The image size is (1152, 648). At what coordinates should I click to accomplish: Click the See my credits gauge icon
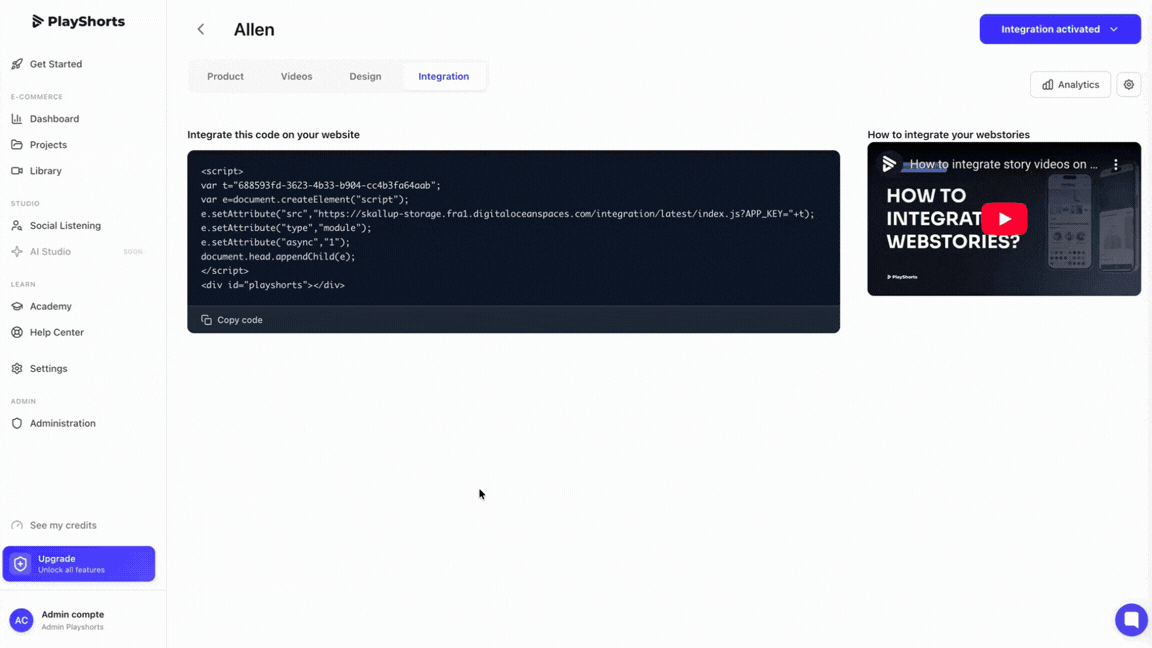tap(17, 525)
